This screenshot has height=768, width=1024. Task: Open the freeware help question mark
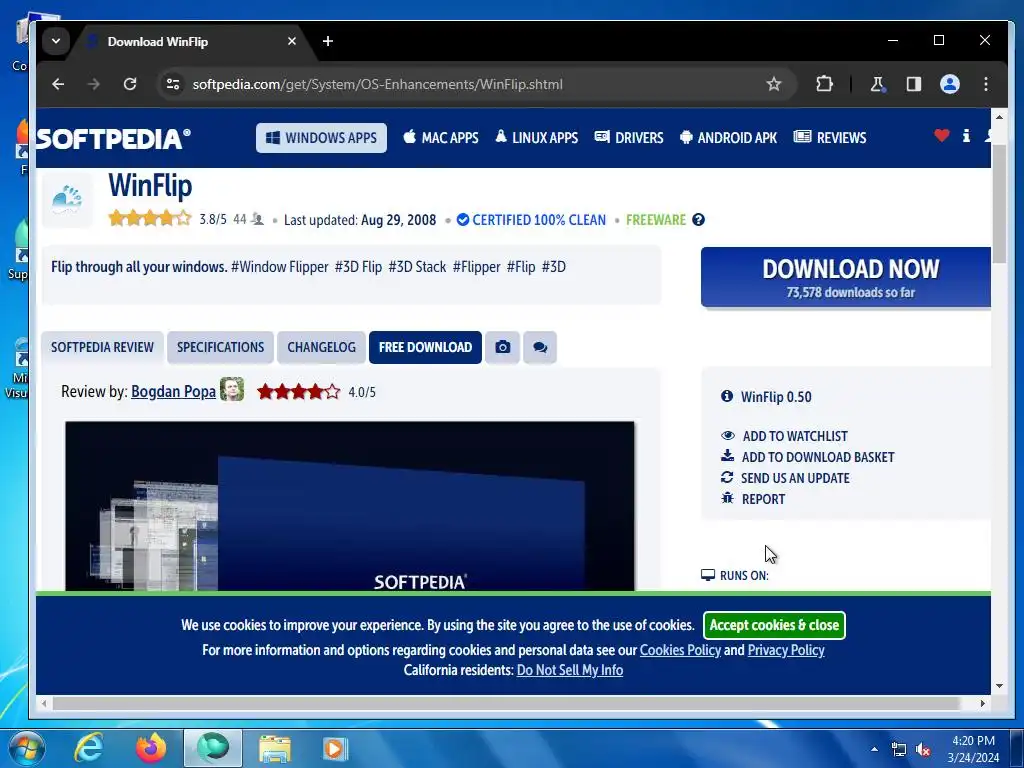pos(699,220)
